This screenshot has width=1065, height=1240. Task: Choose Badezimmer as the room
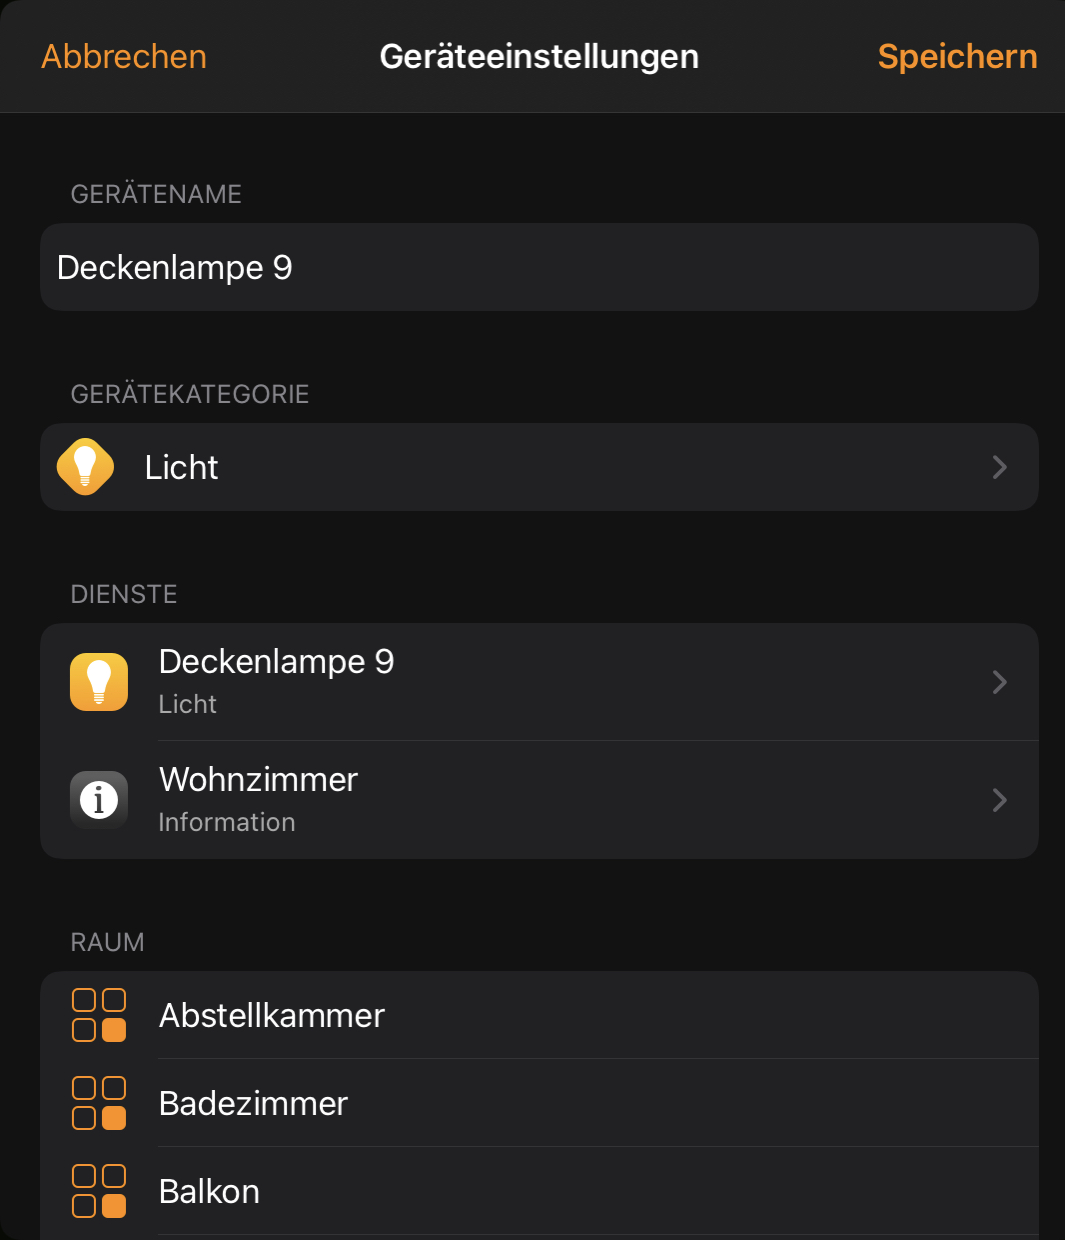tap(254, 1104)
